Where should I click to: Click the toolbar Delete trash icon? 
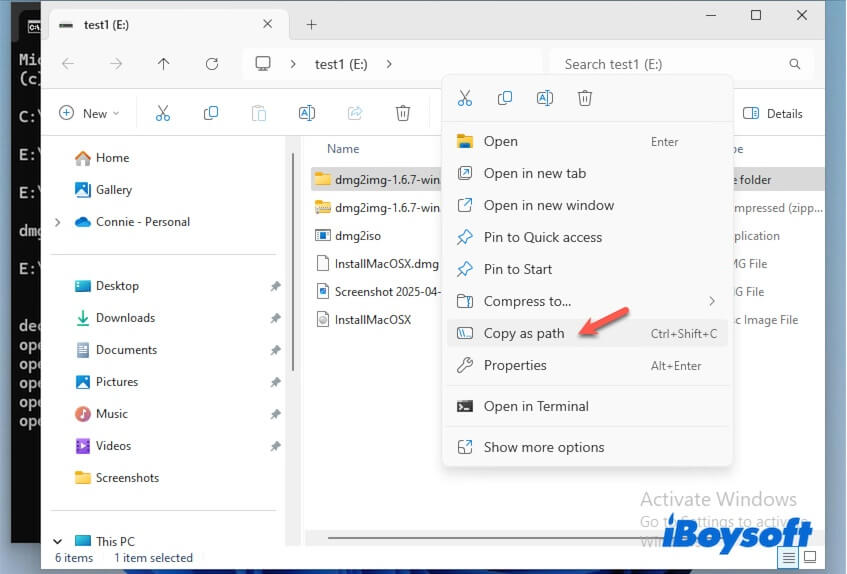[x=402, y=113]
